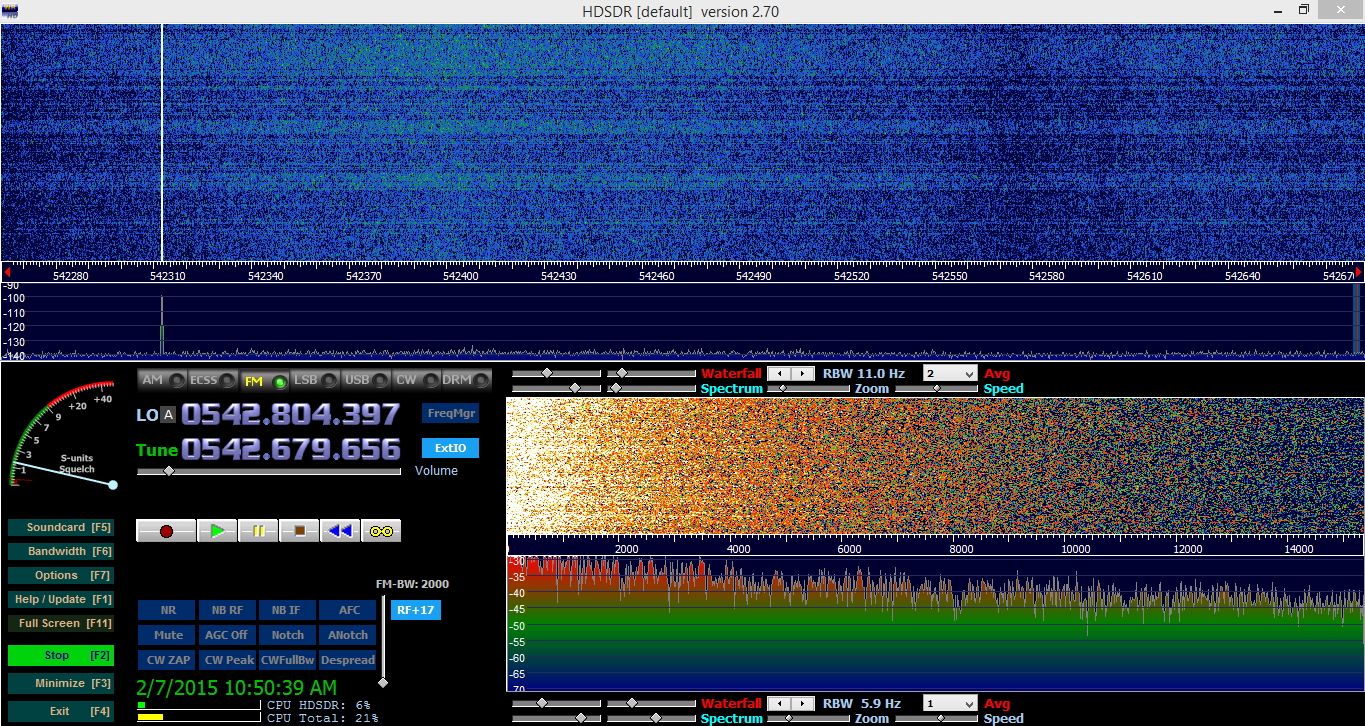1365x726 pixels.
Task: Adjust lower Speed slider
Action: point(936,718)
